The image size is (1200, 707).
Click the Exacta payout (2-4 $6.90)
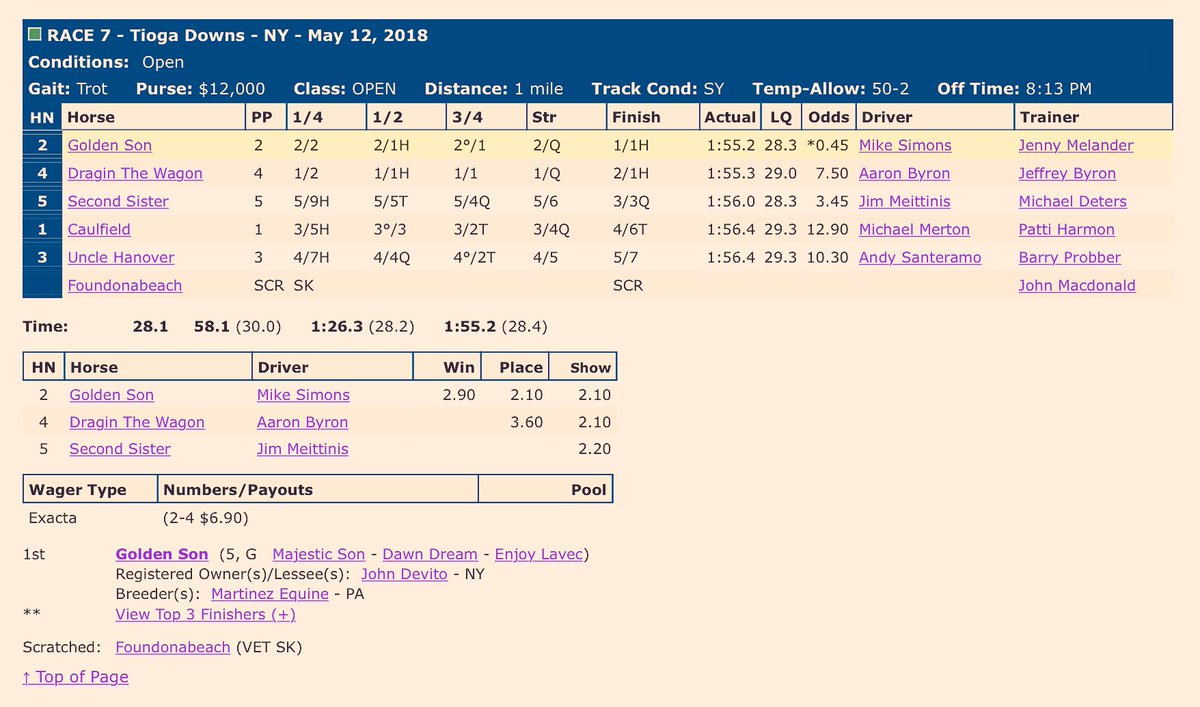tap(205, 518)
